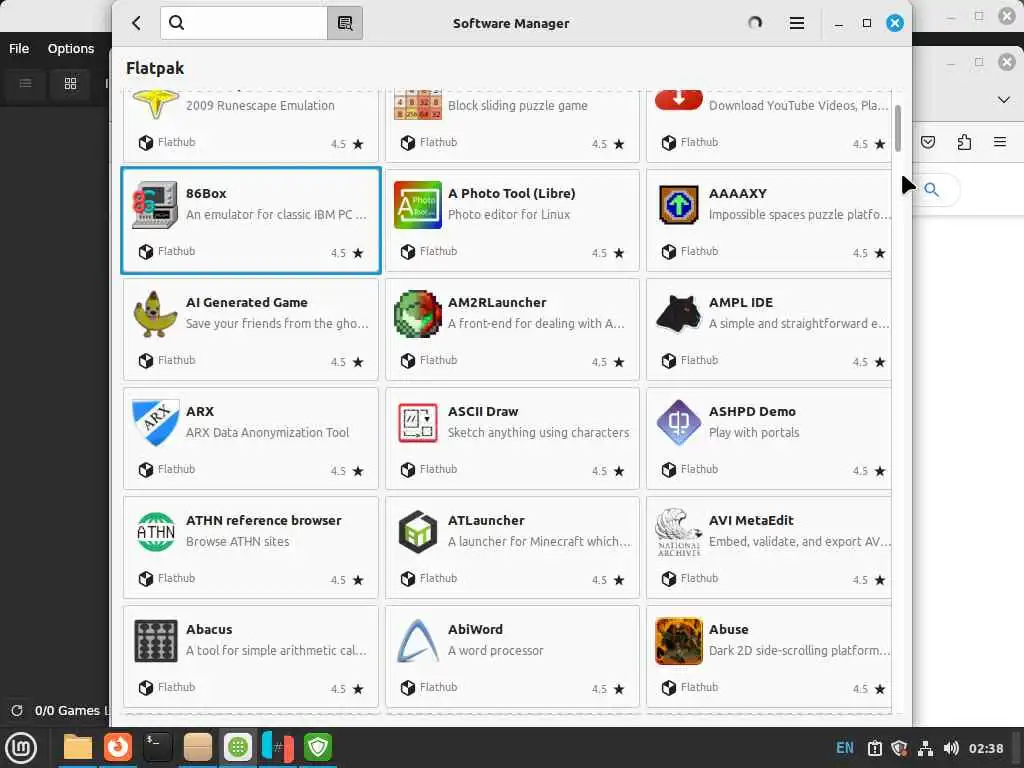Click the ATLauncher title
1024x768 pixels.
(486, 520)
